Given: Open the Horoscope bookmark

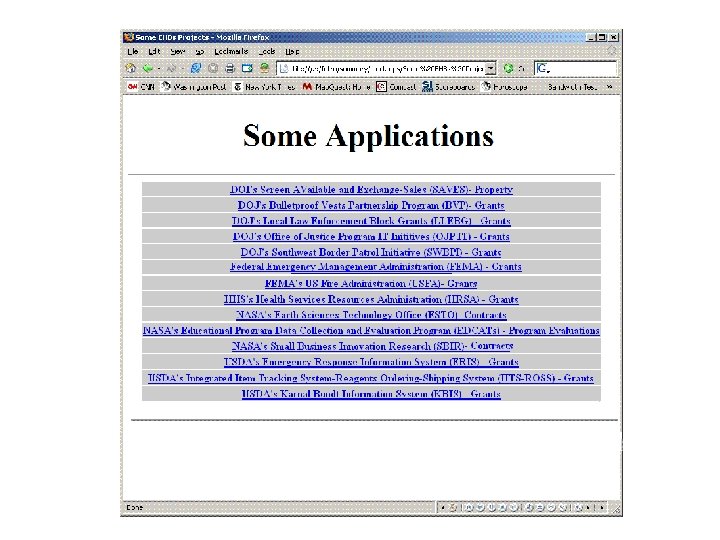Looking at the screenshot, I should click(x=504, y=86).
